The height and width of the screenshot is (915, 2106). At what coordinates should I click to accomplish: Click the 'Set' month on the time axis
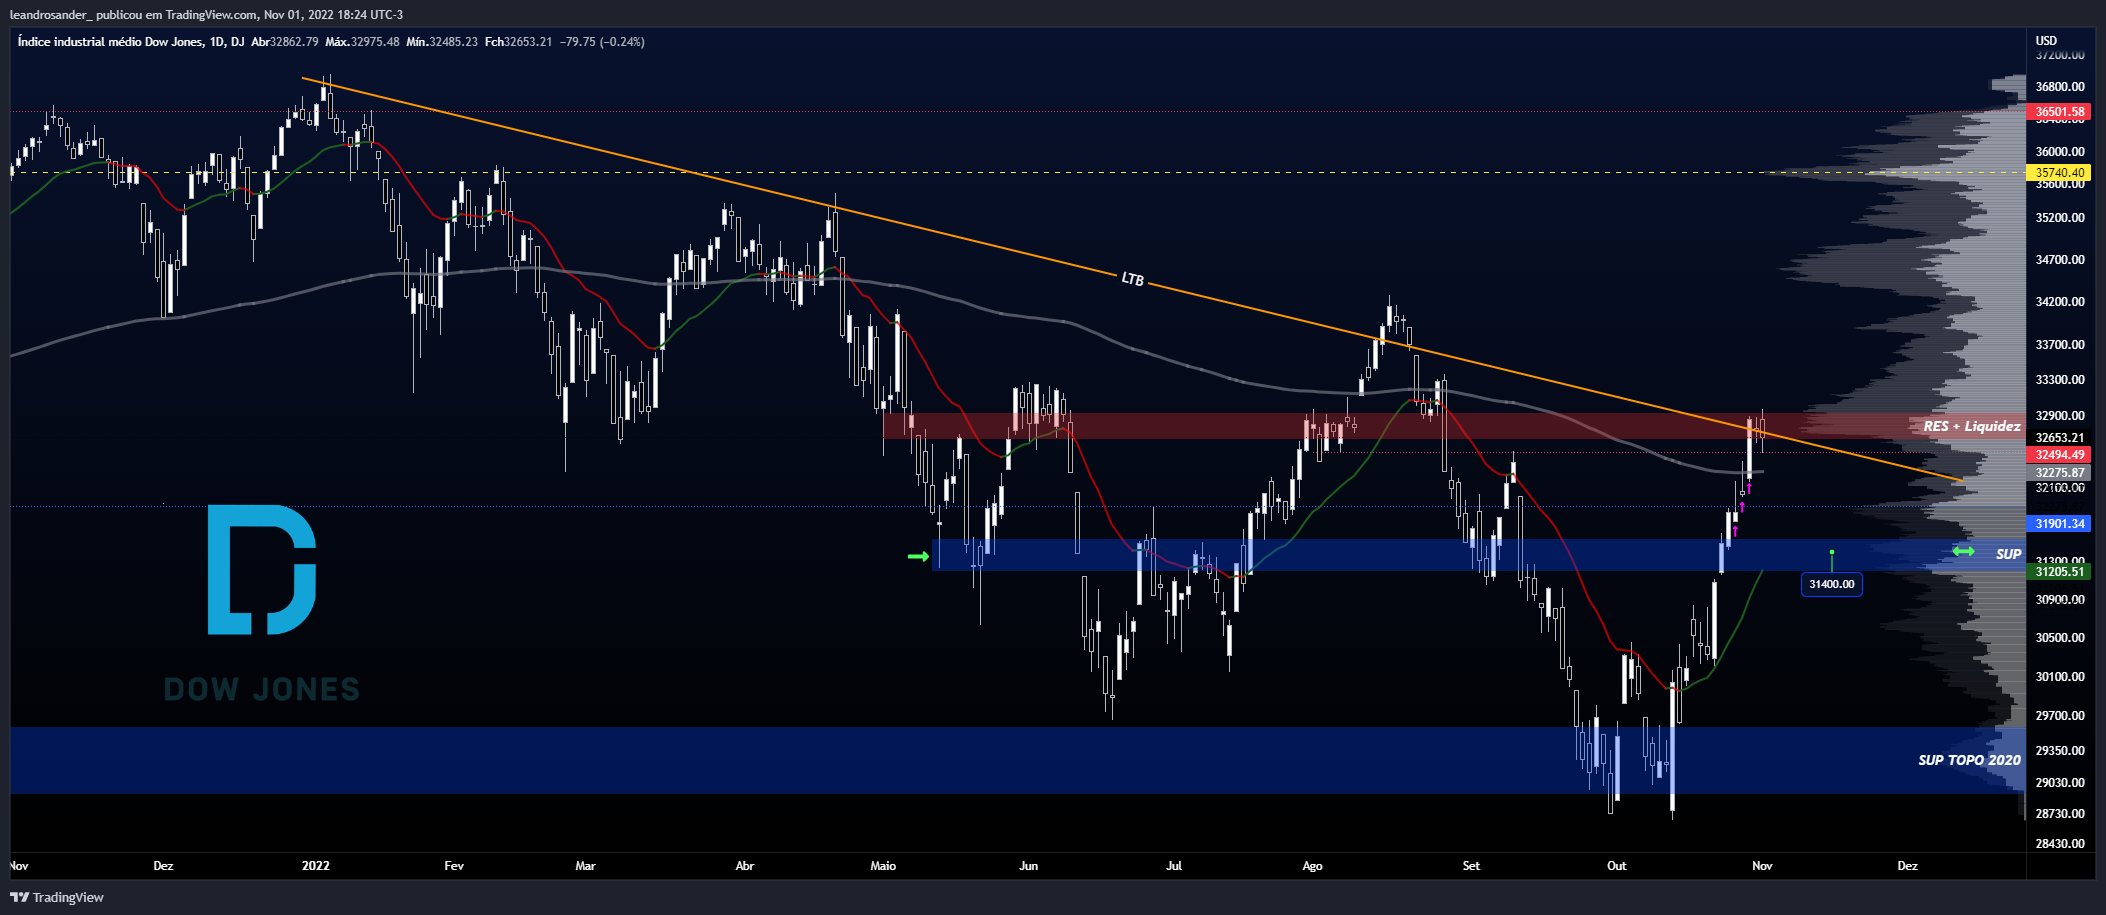coord(1471,866)
